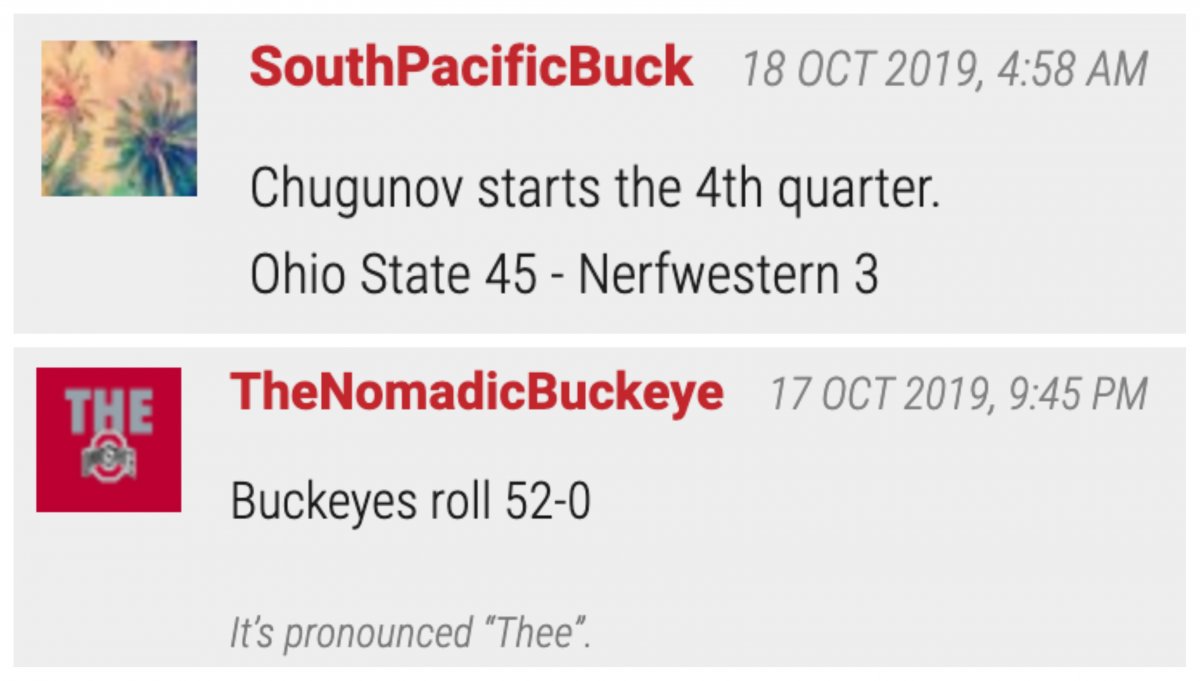
Task: Visit SouthPacificBuck's profile via username
Action: pos(471,68)
